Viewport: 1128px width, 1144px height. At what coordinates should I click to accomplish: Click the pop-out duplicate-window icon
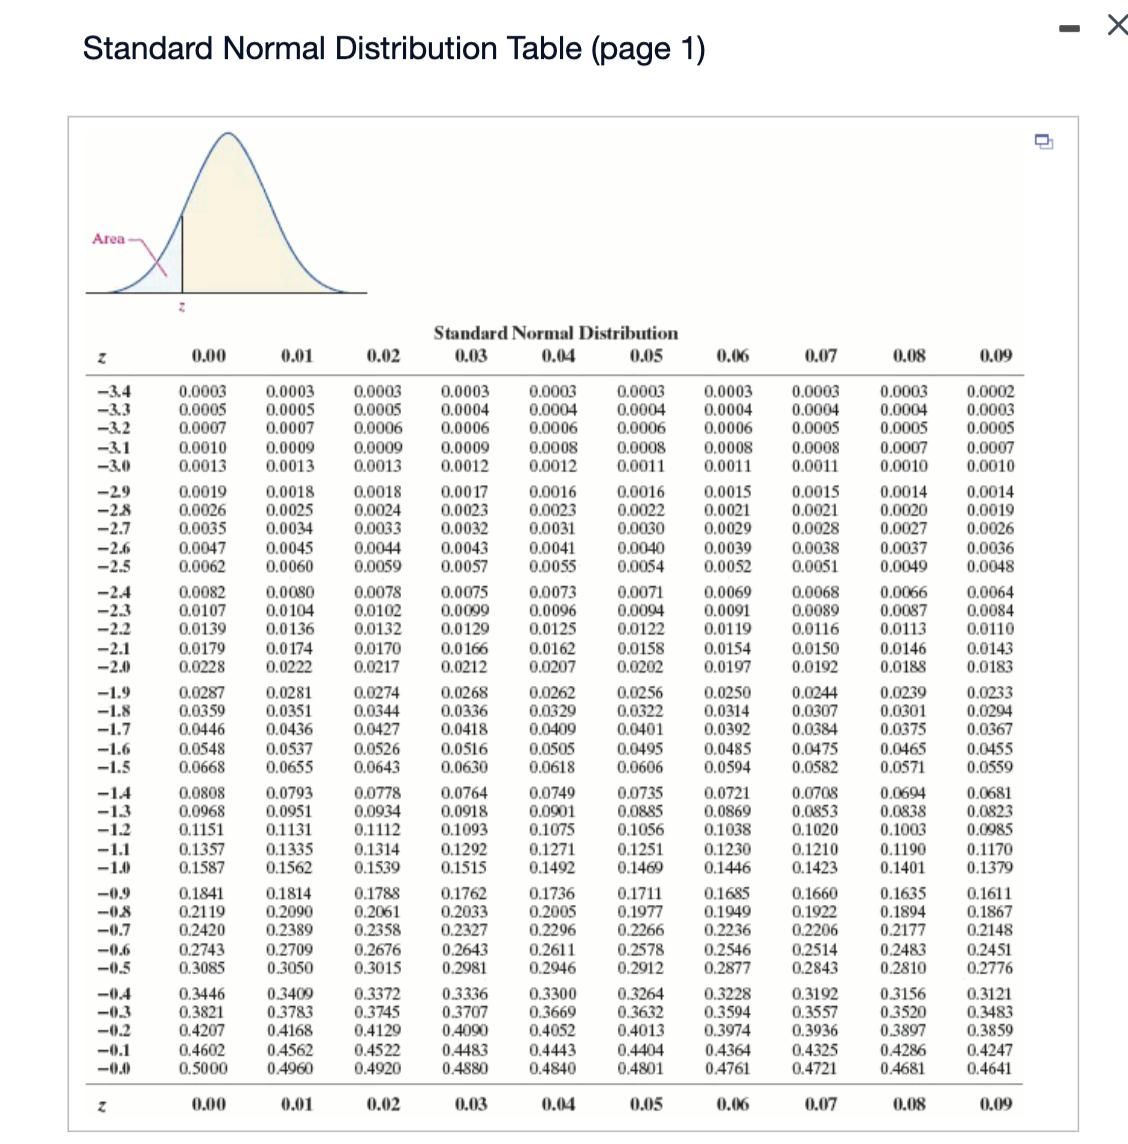click(x=1044, y=143)
